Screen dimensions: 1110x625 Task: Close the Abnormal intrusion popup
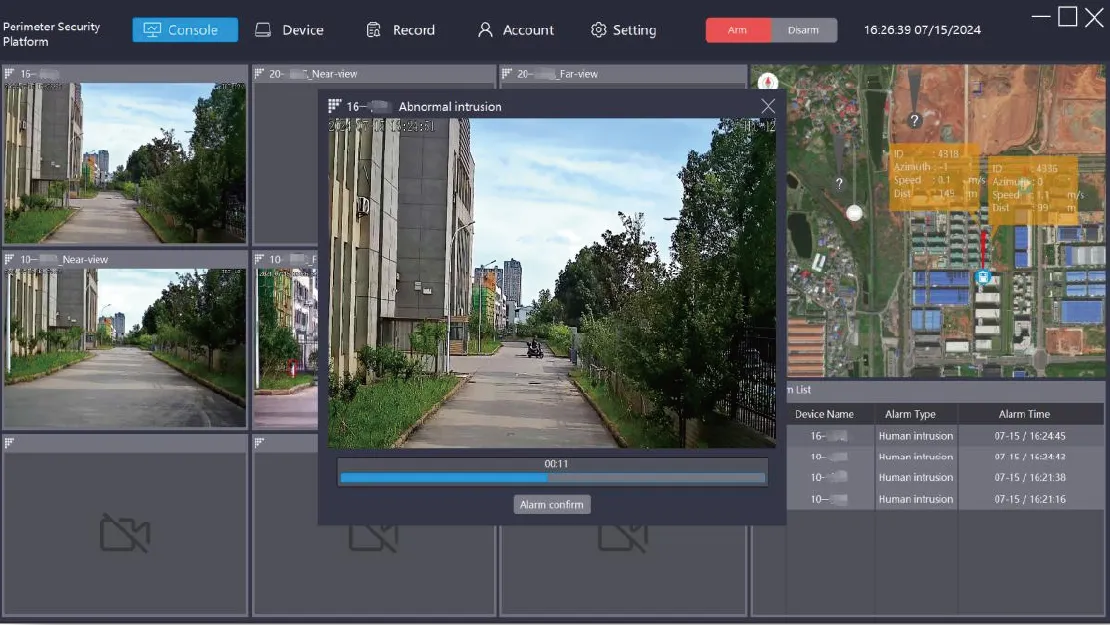pyautogui.click(x=768, y=106)
